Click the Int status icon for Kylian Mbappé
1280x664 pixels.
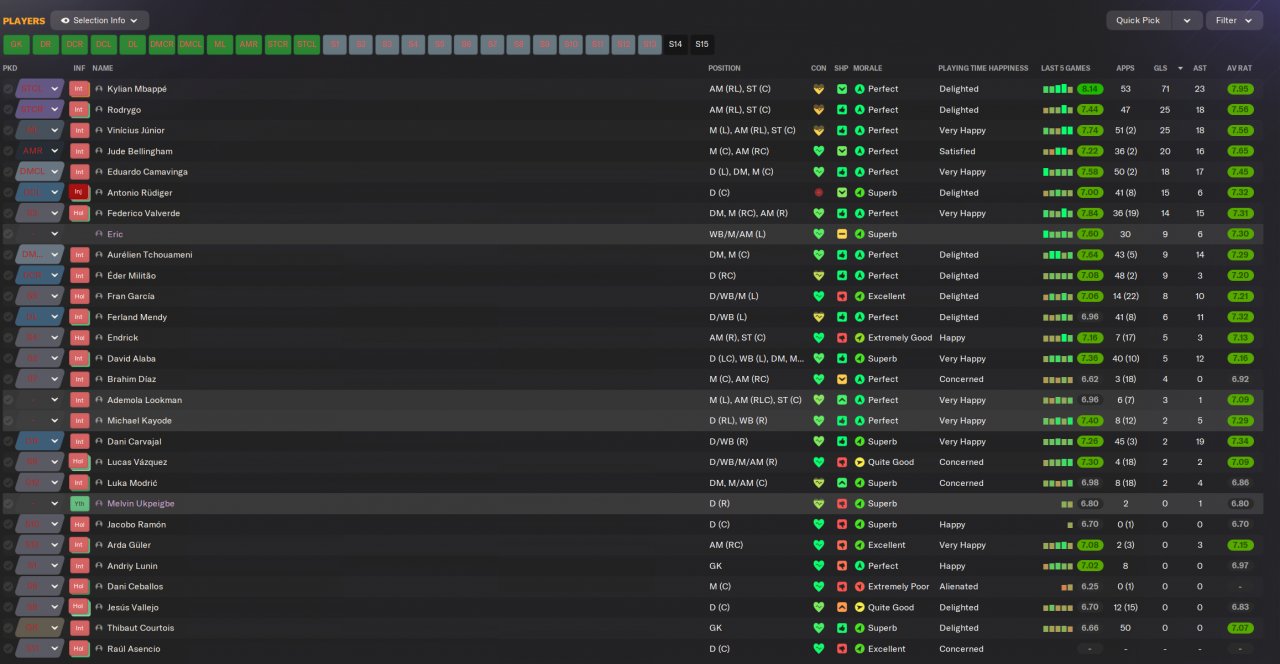[79, 89]
